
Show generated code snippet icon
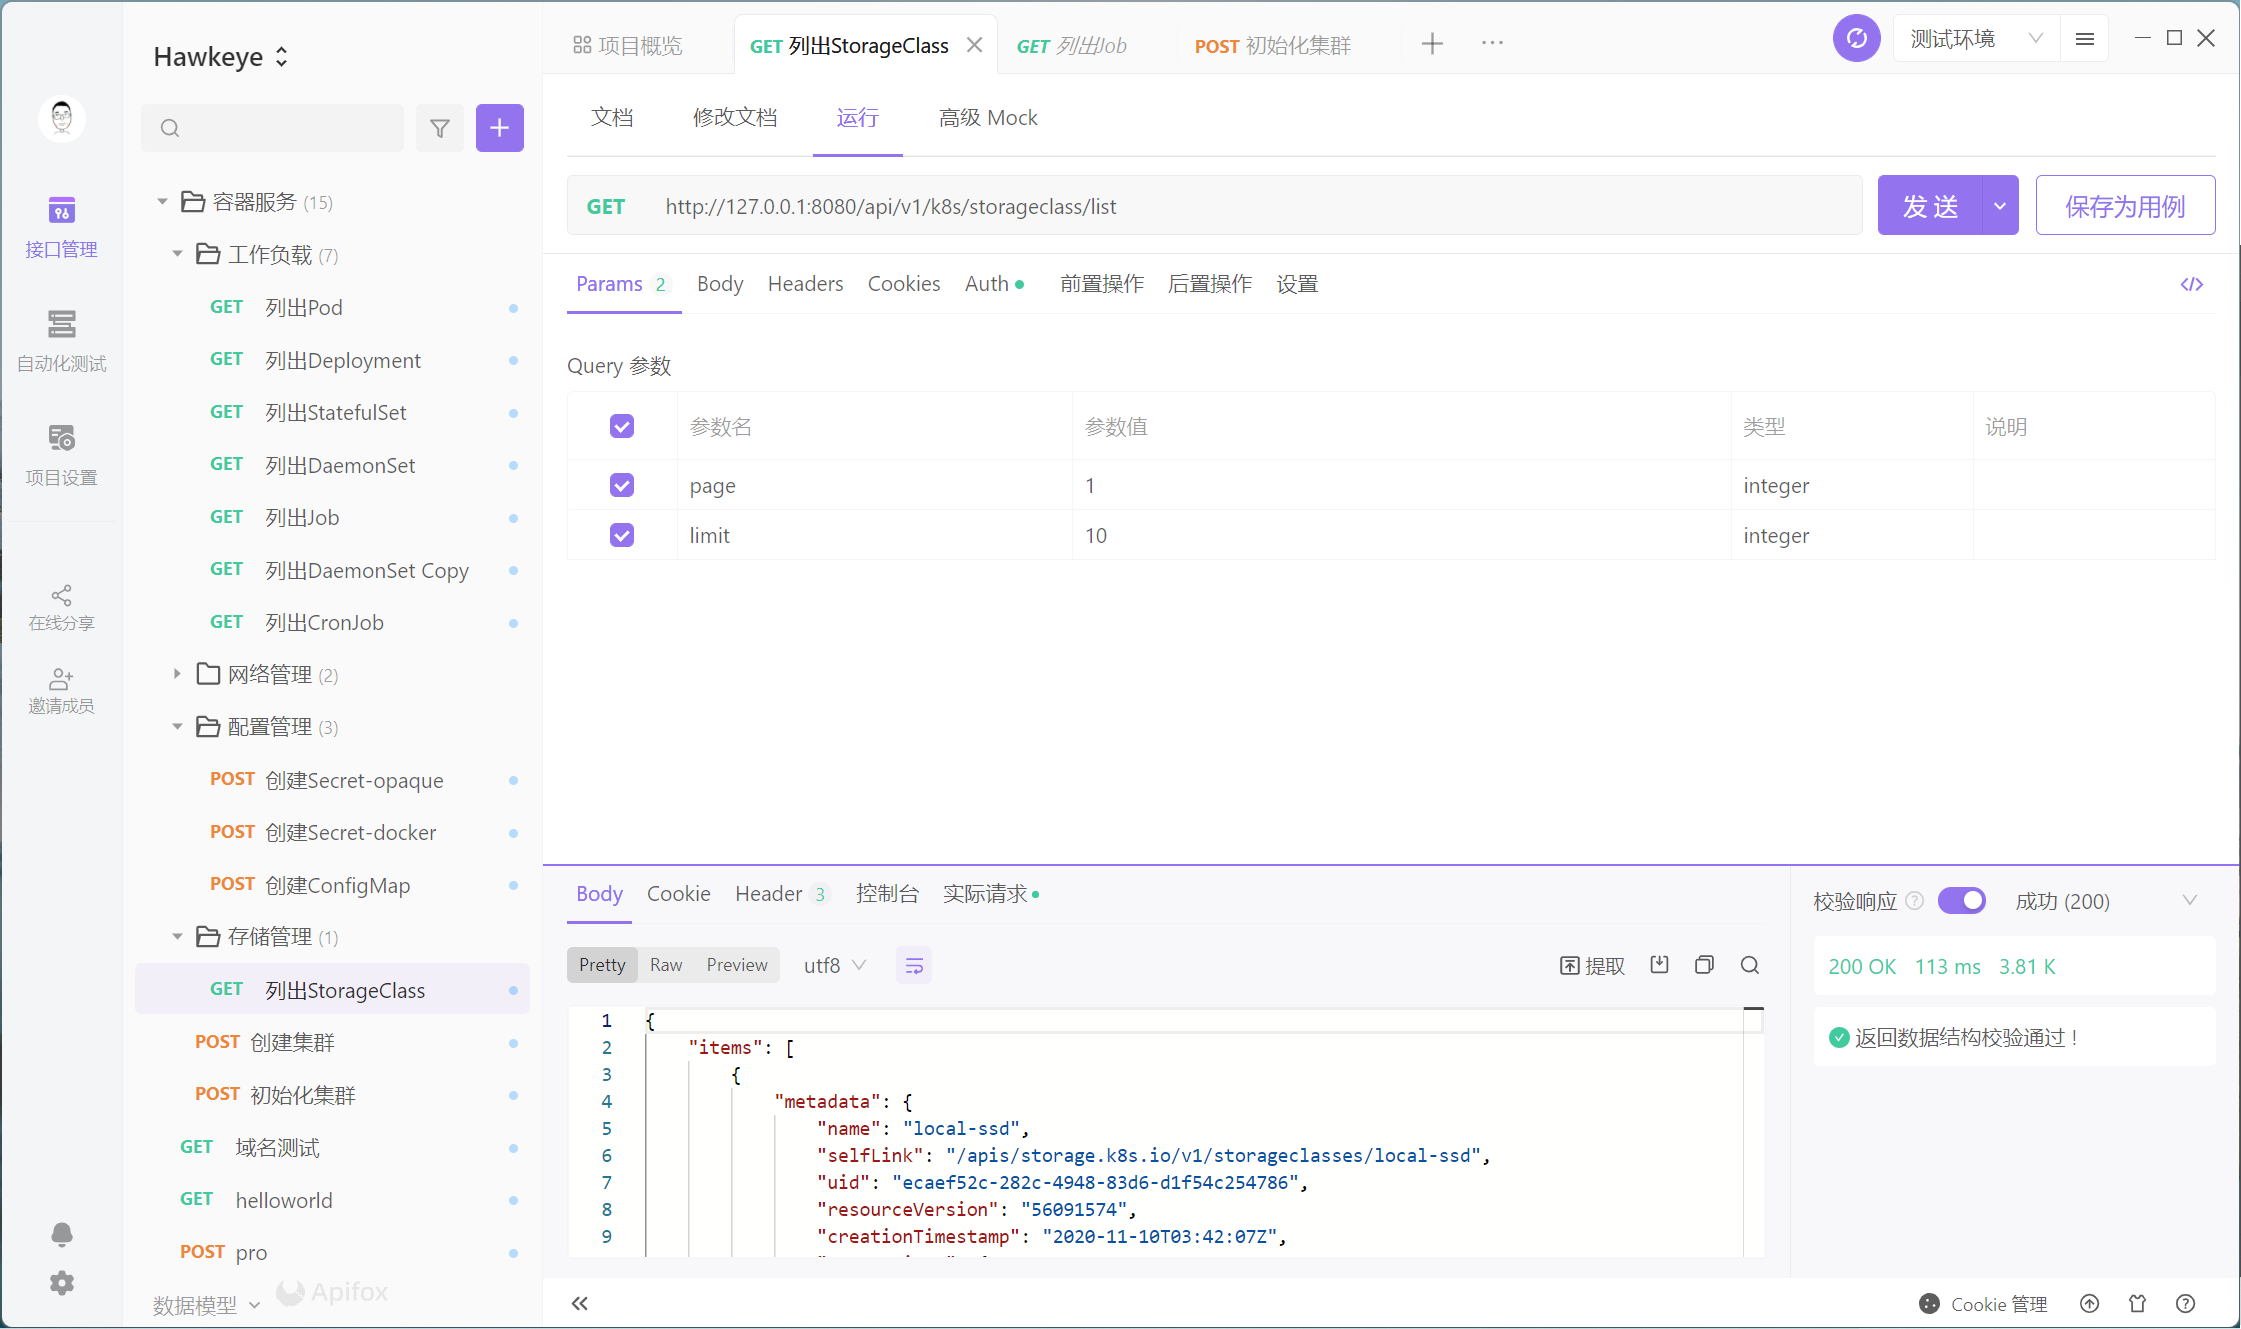coord(2192,285)
